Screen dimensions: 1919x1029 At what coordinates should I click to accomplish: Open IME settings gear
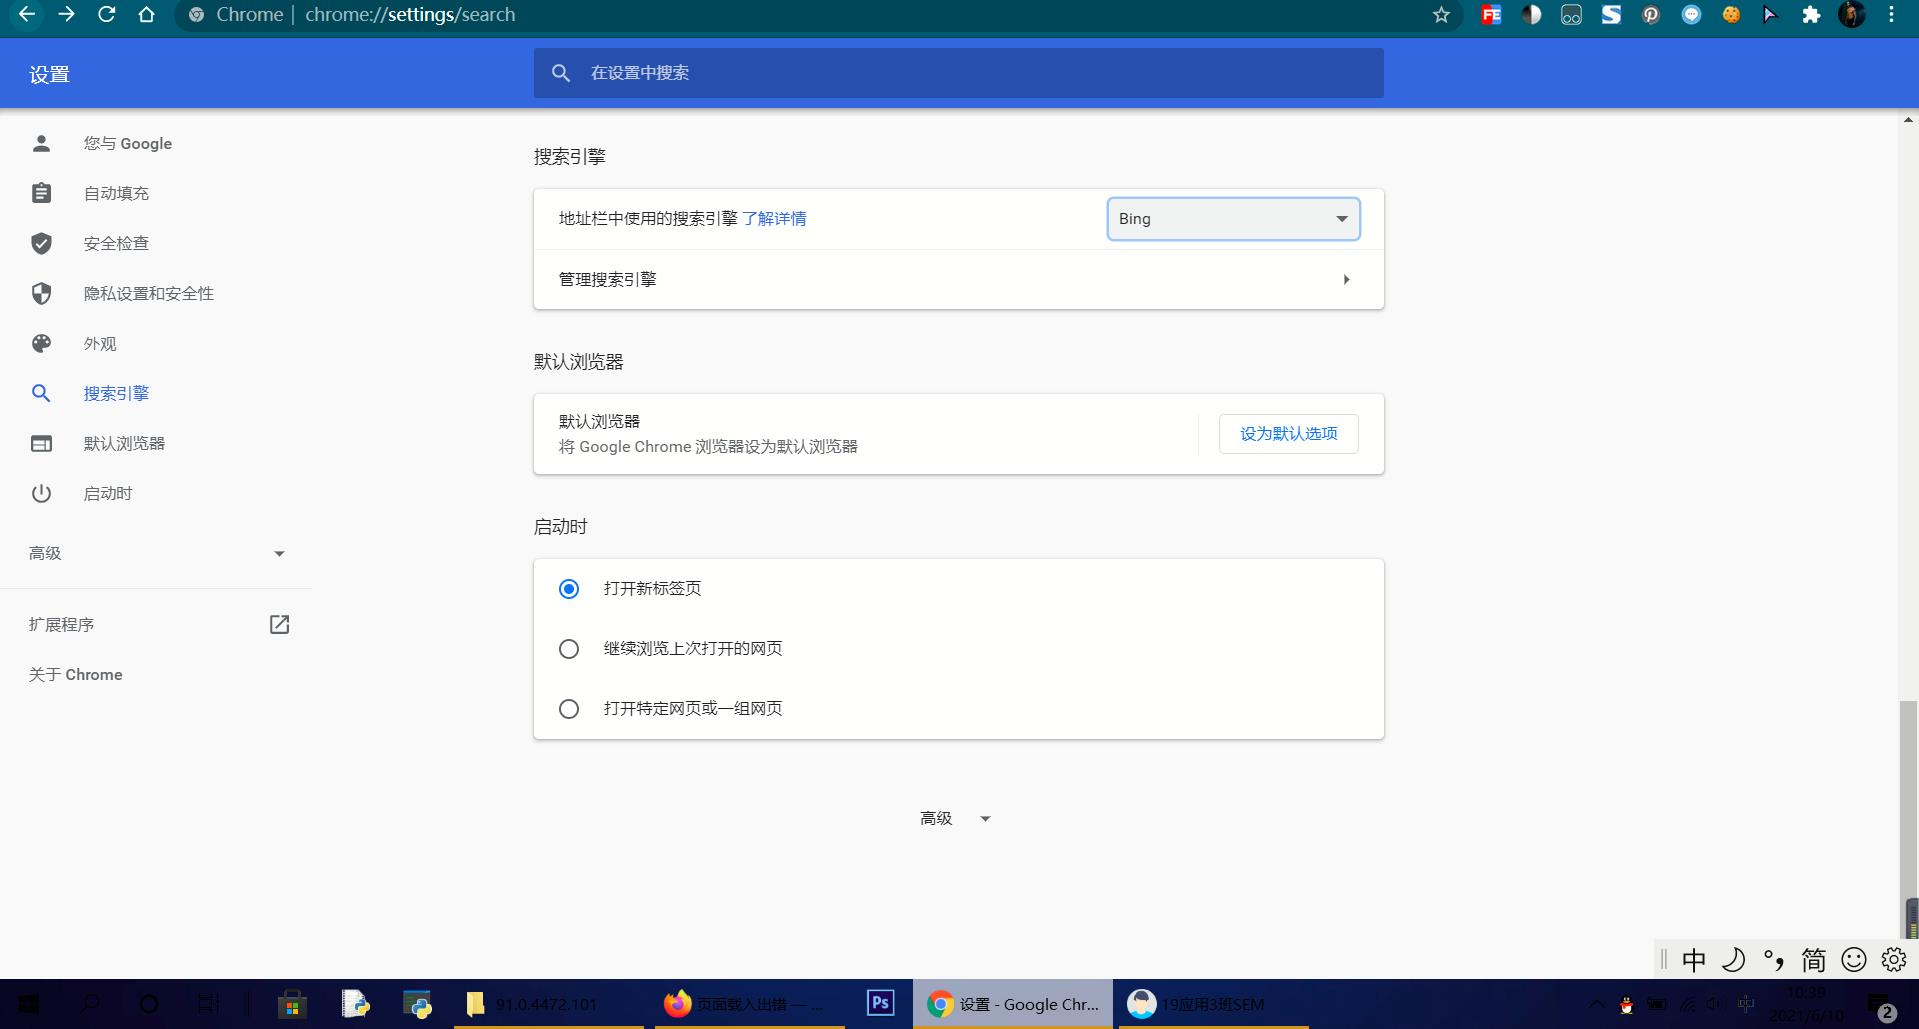1894,960
